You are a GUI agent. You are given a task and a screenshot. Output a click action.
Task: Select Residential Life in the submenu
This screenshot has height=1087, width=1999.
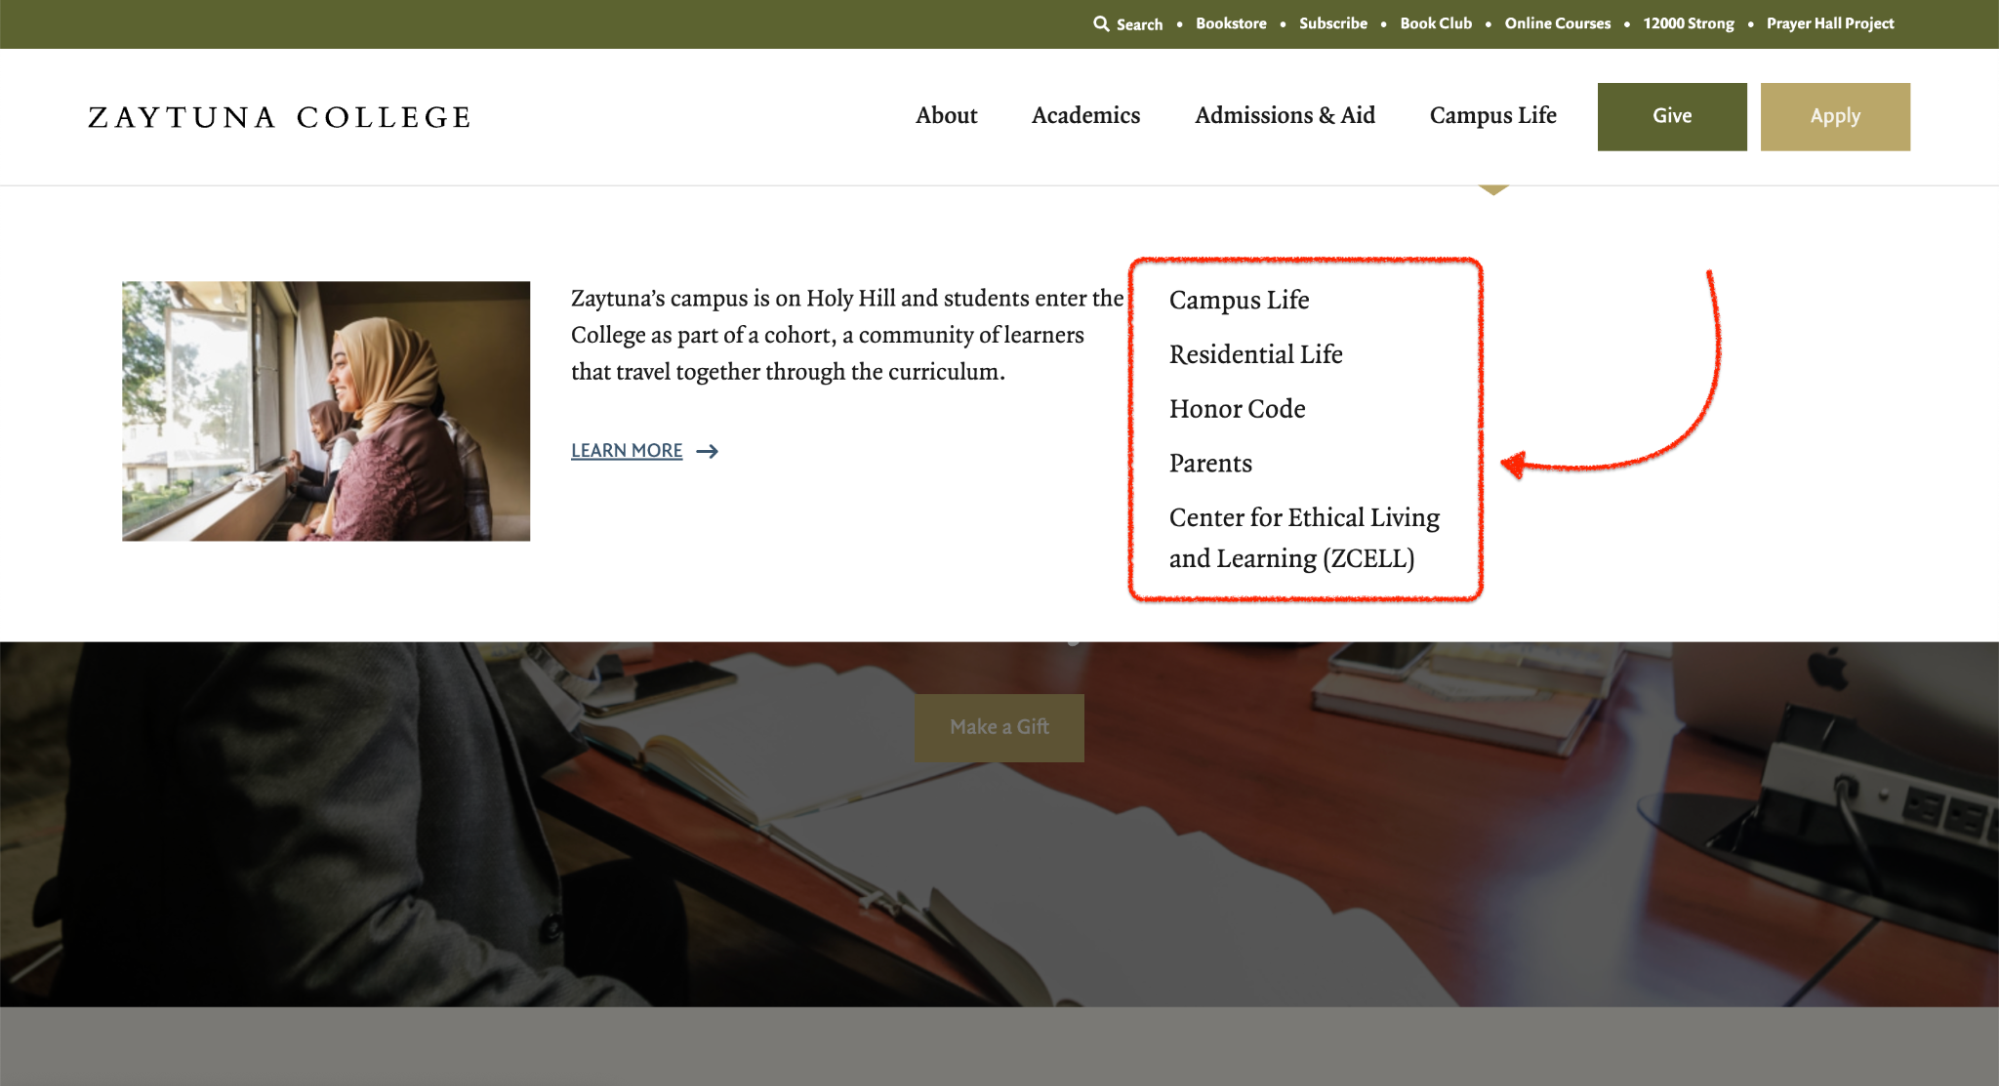click(x=1256, y=354)
